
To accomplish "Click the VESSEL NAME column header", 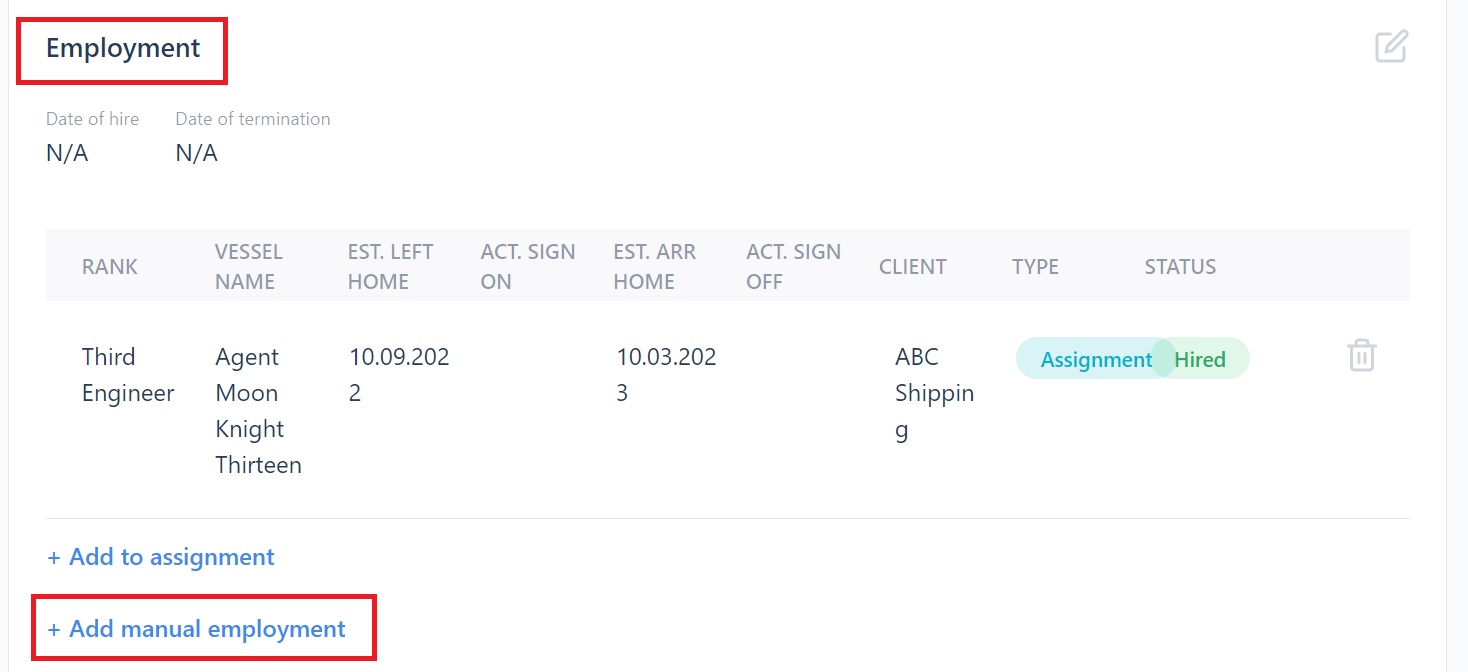I will 249,267.
